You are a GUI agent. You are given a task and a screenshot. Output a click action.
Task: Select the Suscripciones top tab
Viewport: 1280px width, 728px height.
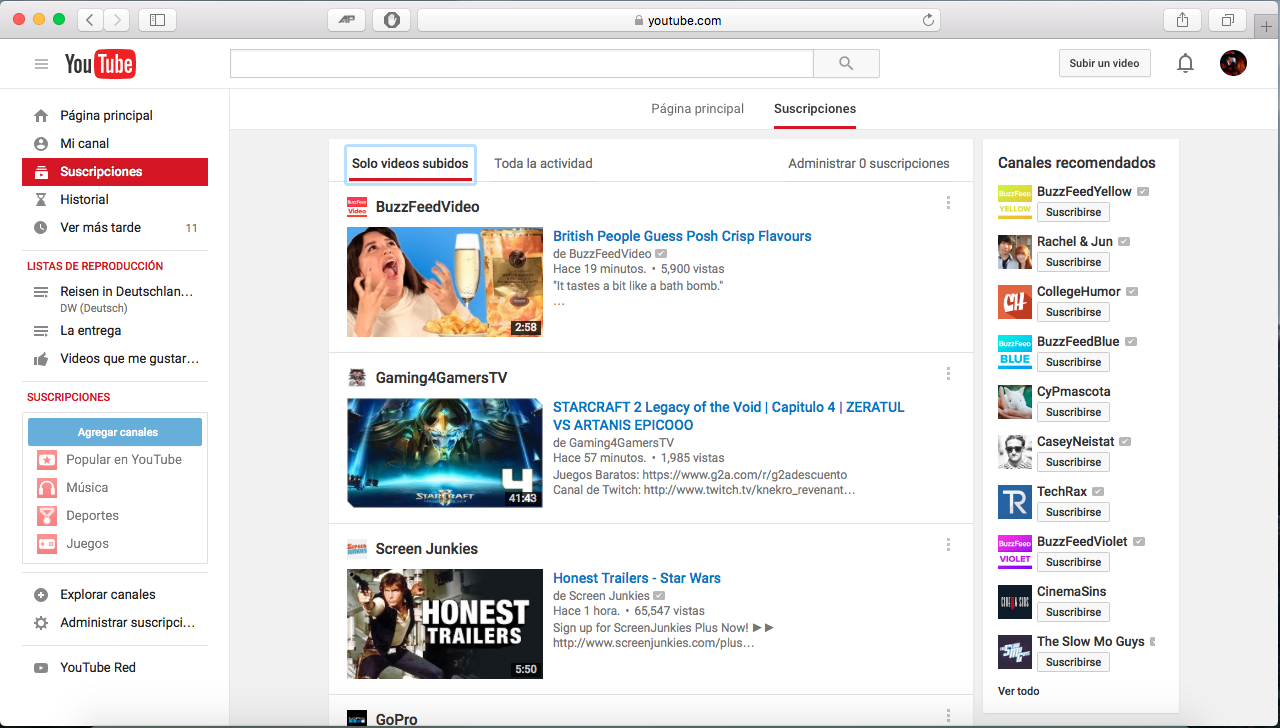[x=815, y=109]
